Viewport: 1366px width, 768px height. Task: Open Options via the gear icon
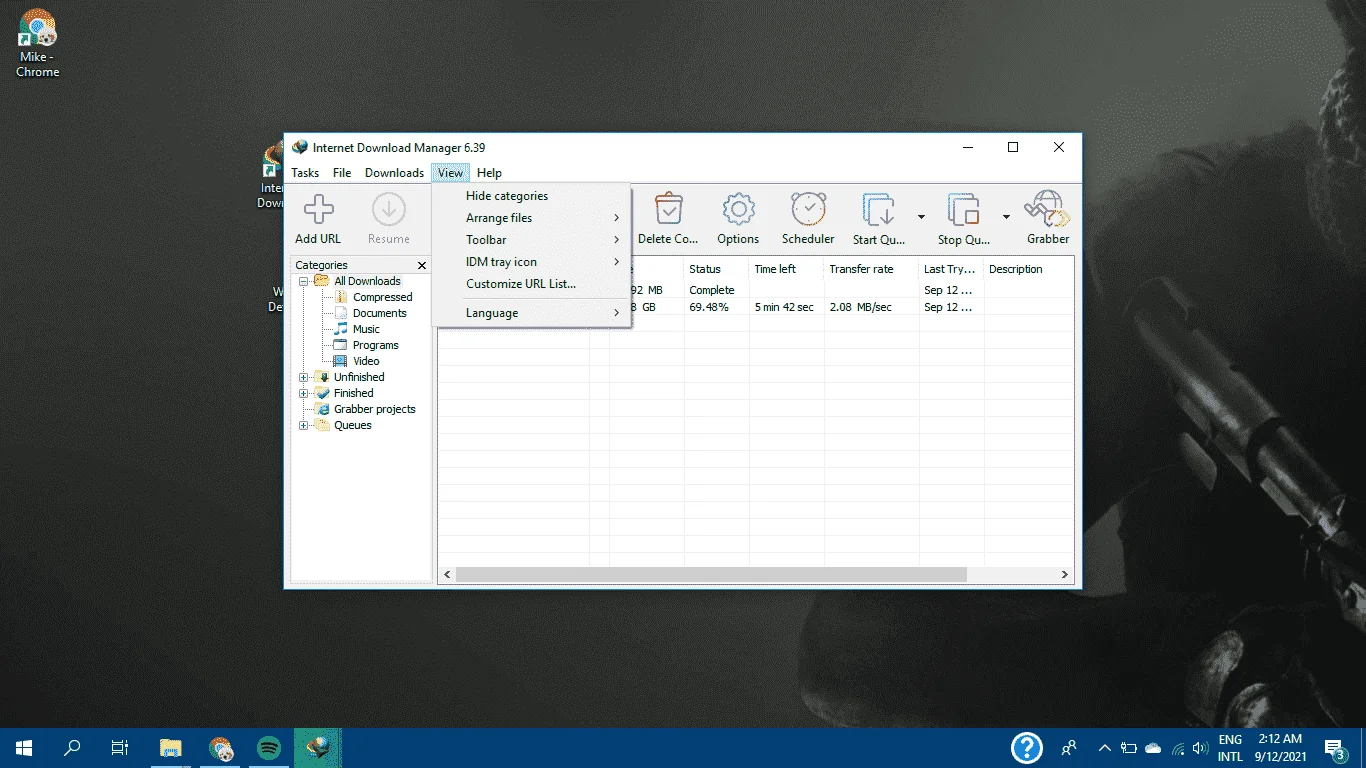pyautogui.click(x=738, y=210)
